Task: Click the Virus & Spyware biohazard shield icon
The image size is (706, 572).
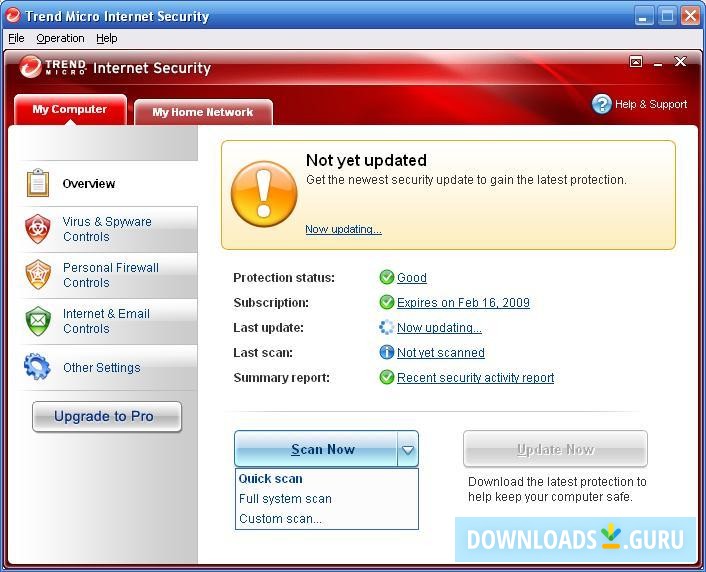Action: tap(38, 229)
